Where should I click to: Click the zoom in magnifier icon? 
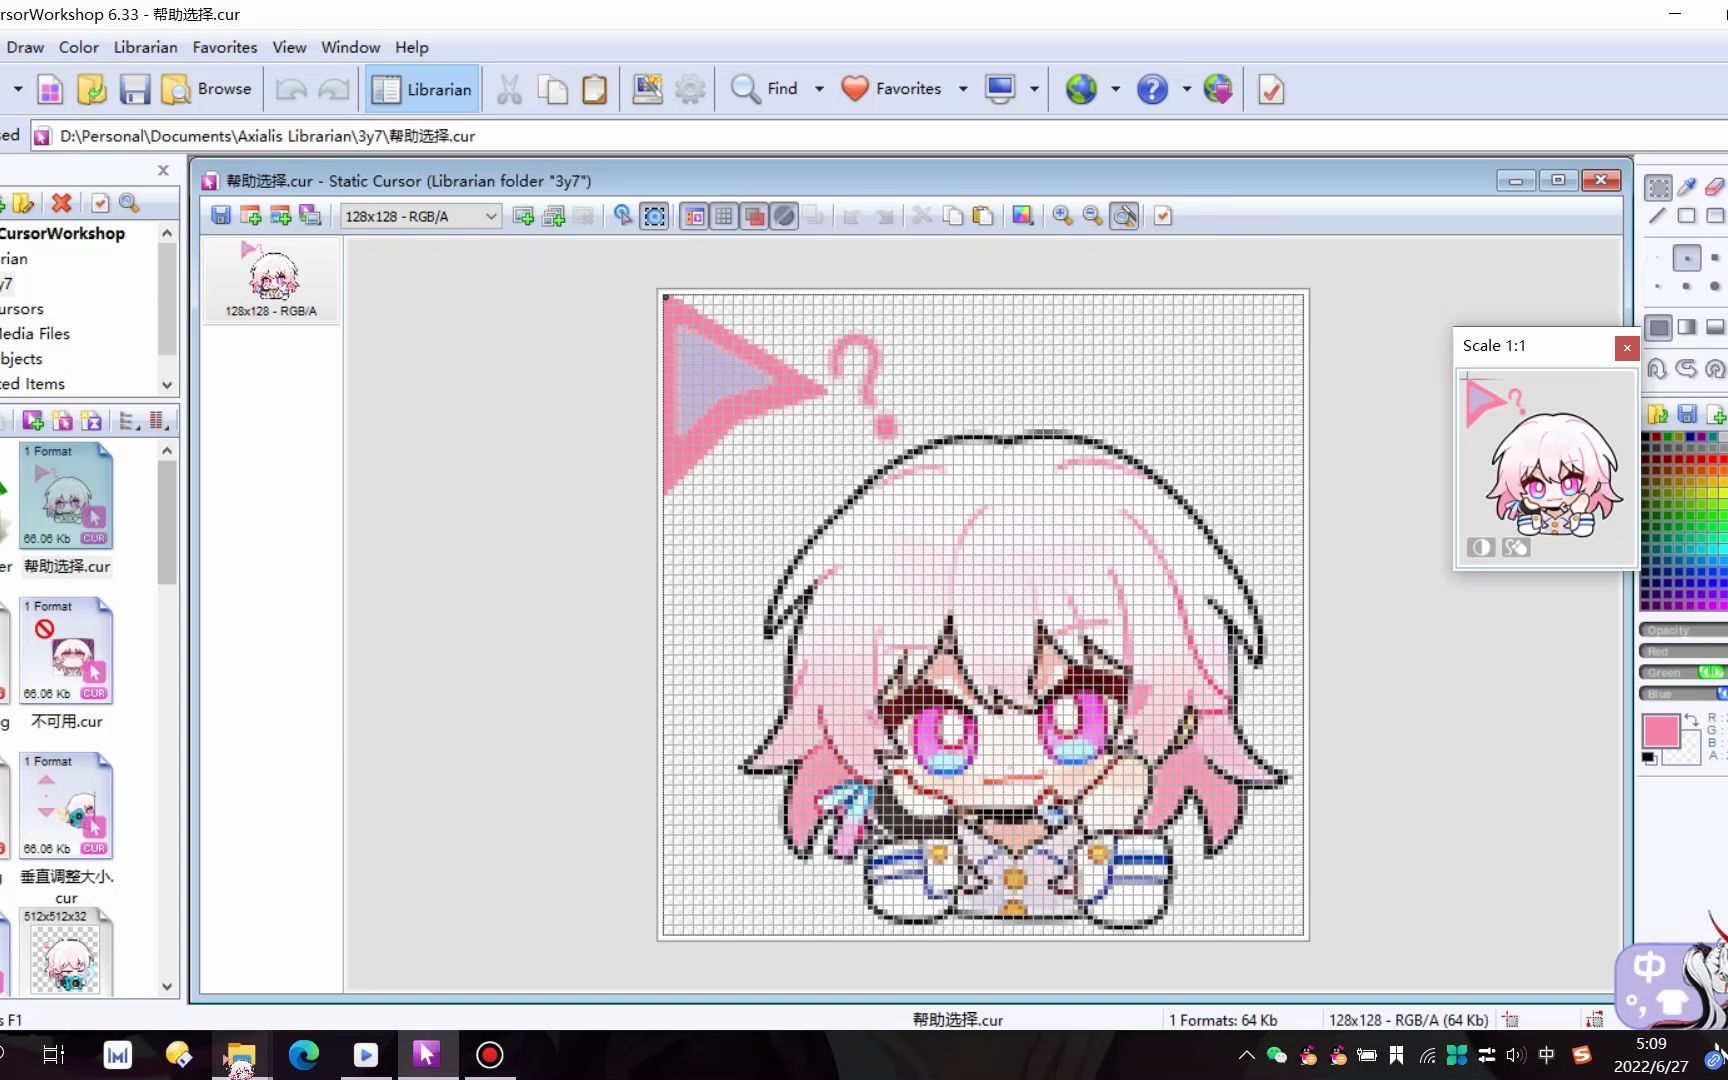pyautogui.click(x=1062, y=216)
